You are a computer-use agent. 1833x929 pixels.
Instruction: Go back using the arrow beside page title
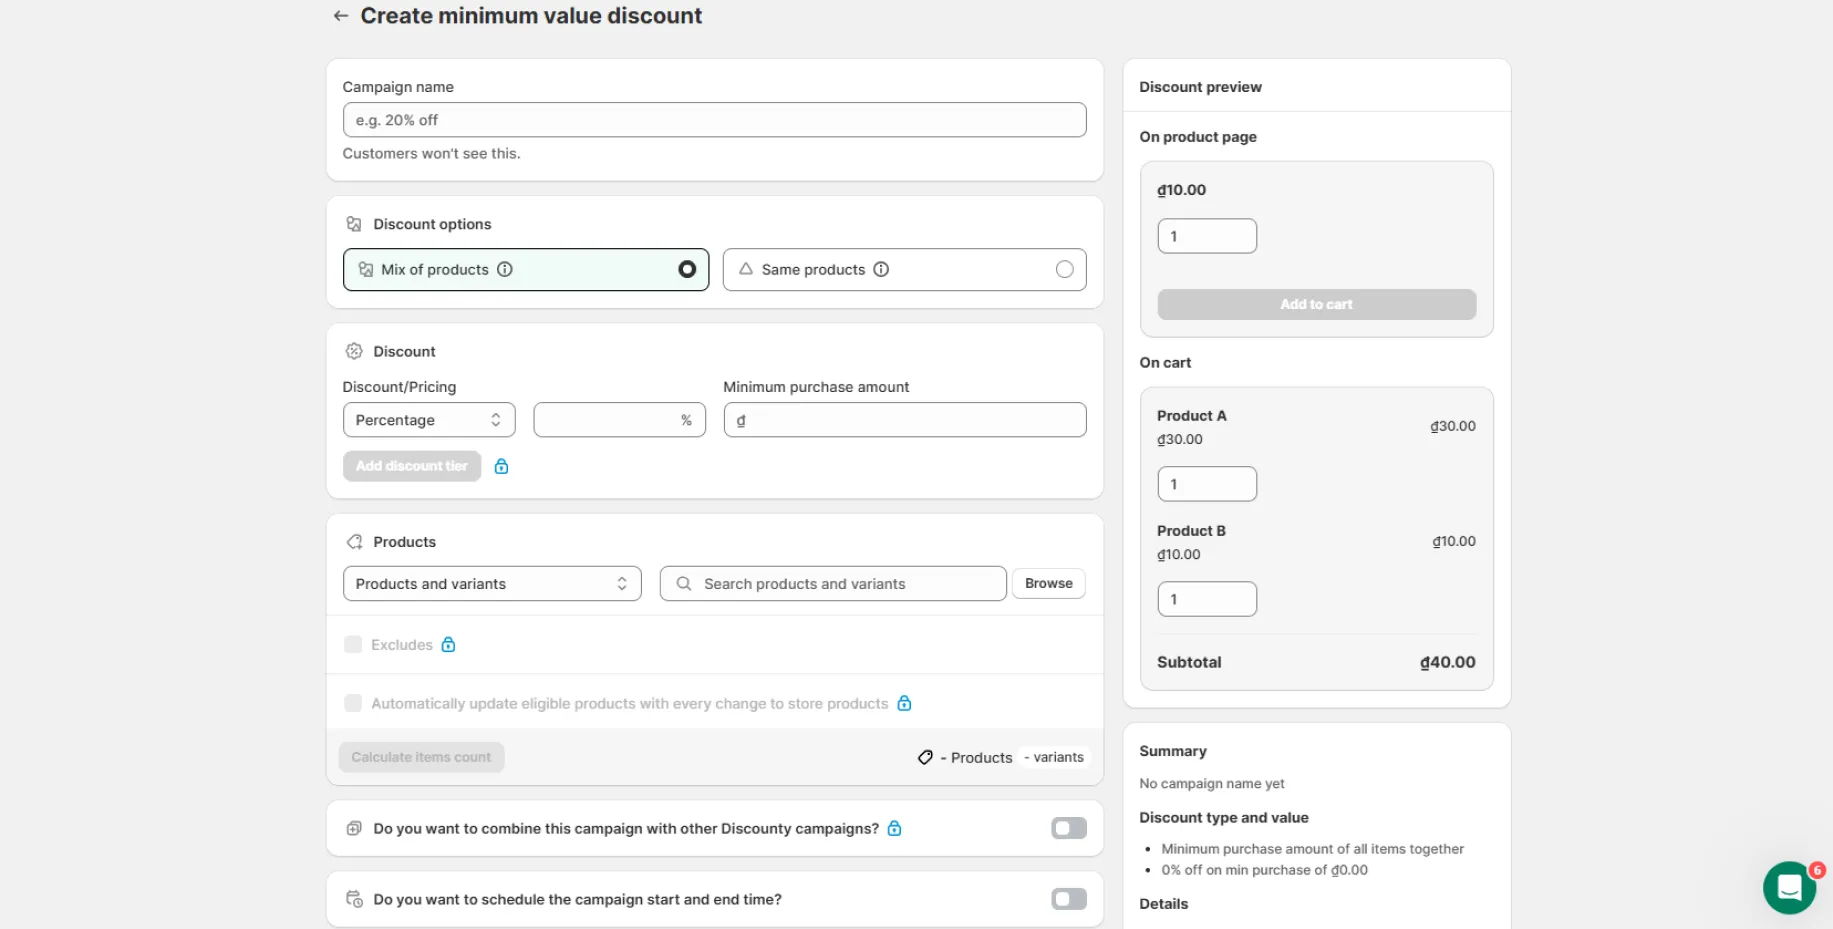pyautogui.click(x=341, y=16)
